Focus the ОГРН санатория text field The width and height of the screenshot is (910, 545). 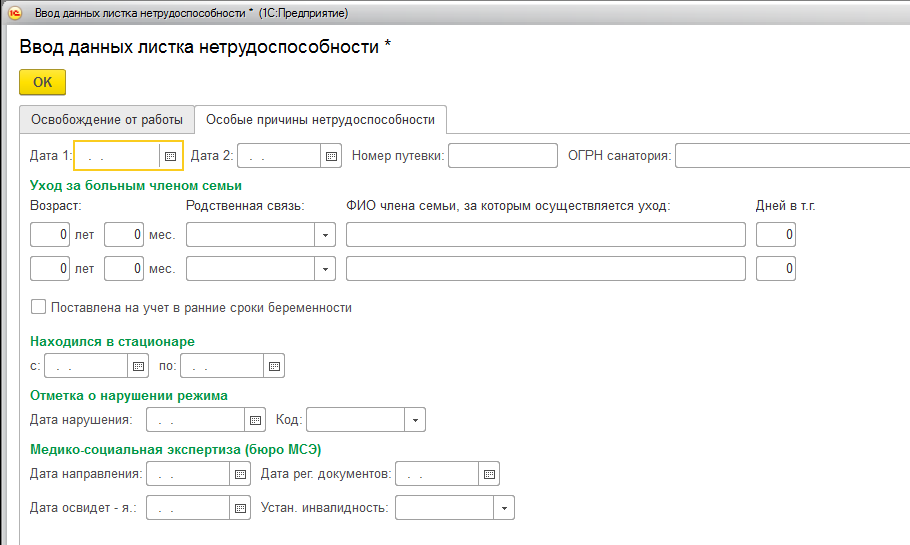tap(792, 156)
